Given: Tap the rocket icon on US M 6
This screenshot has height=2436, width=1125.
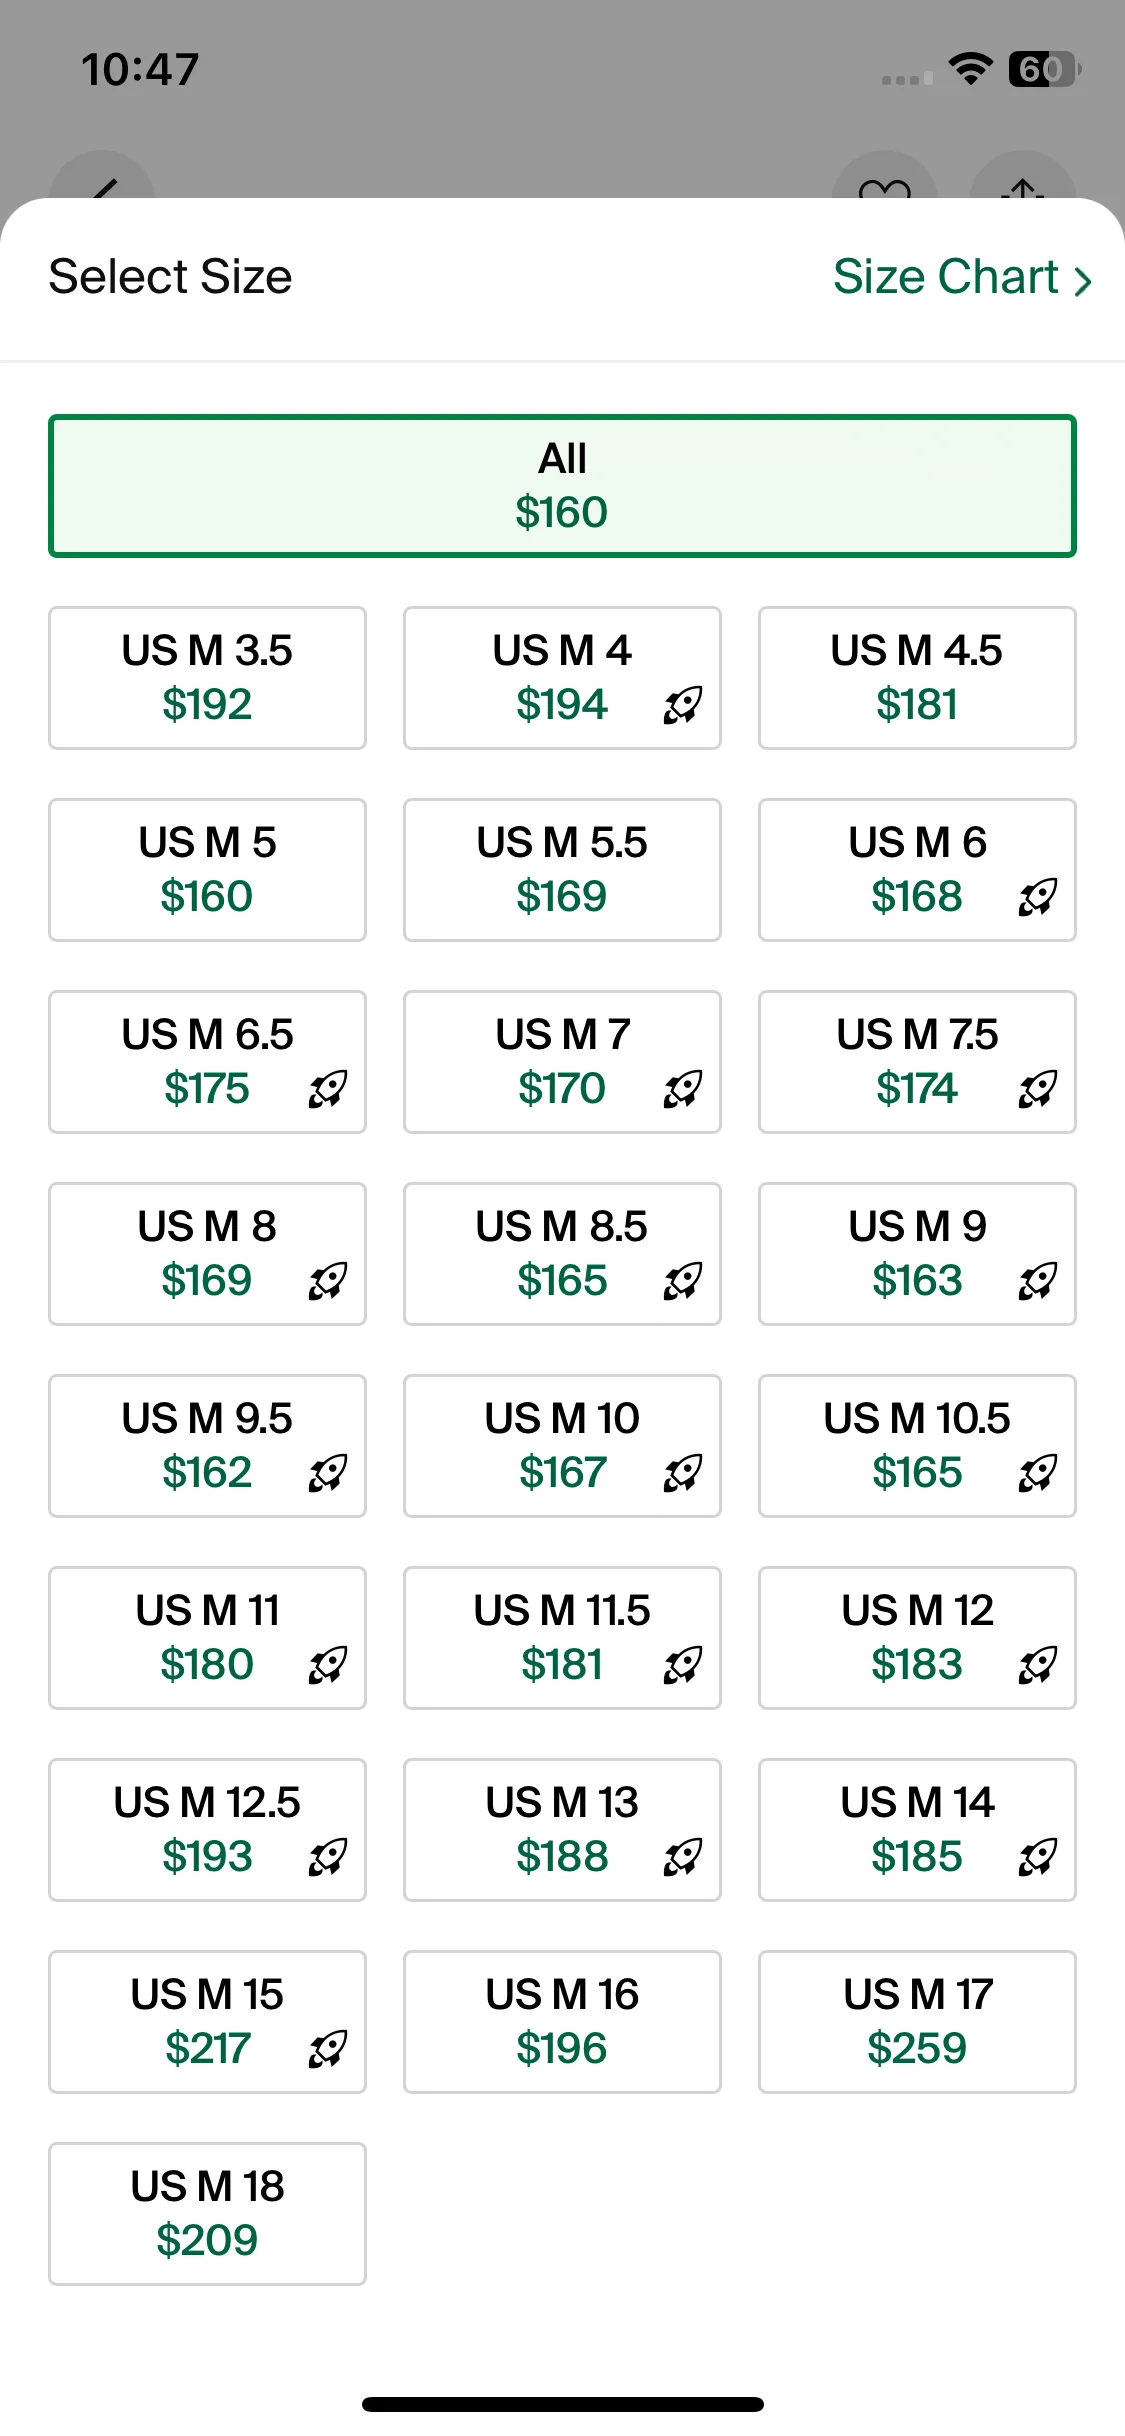Looking at the screenshot, I should [x=1038, y=897].
